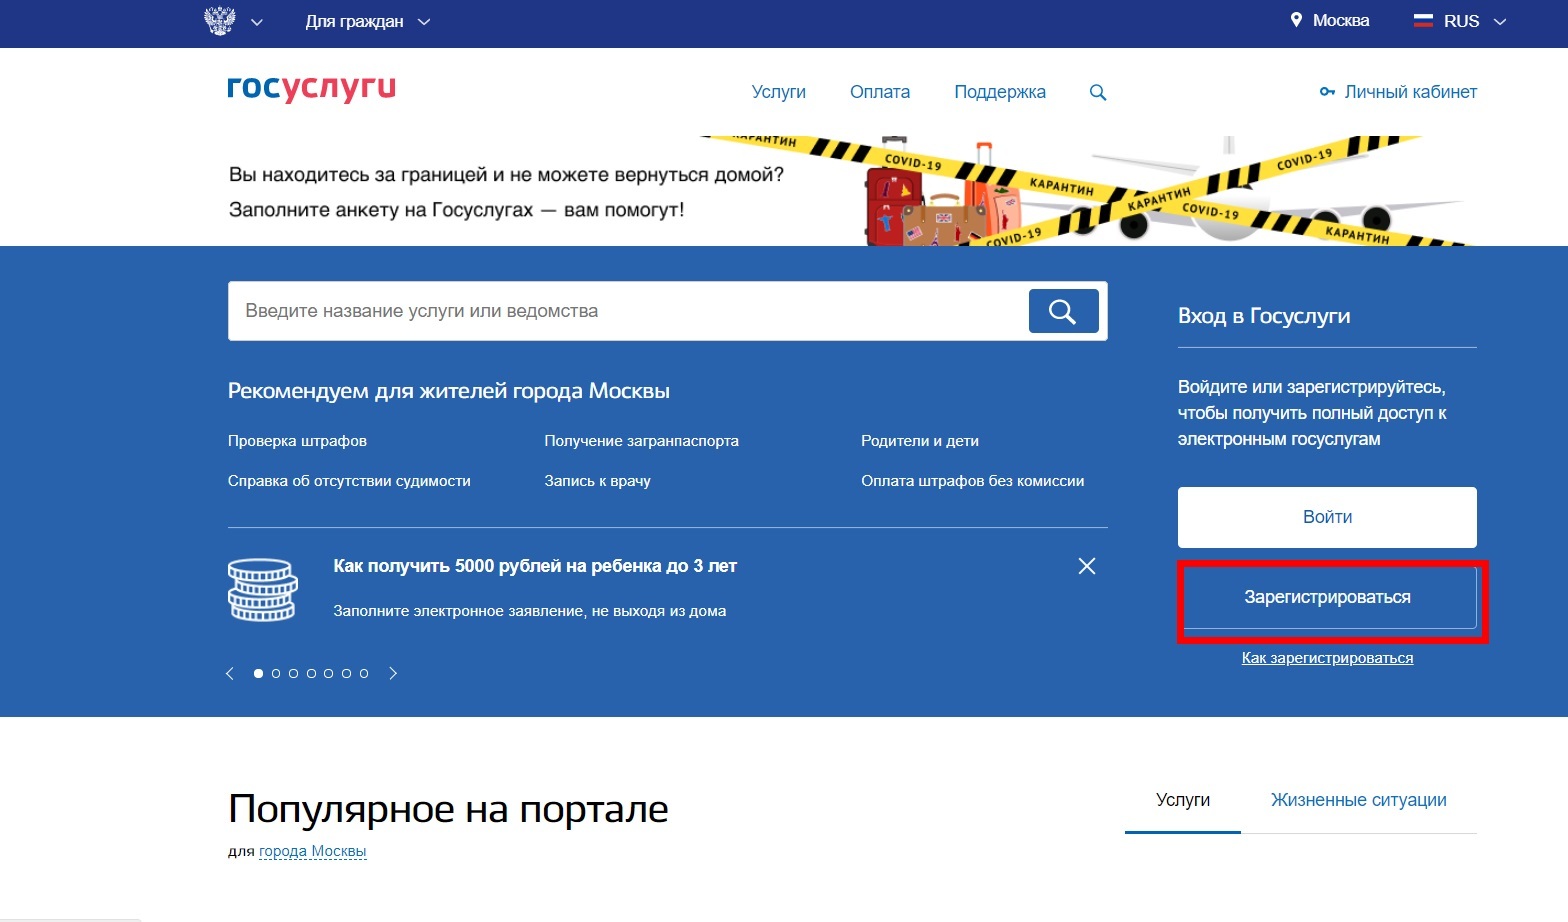Click the 'Зарегистрироваться' button
The height and width of the screenshot is (922, 1568).
(1327, 598)
